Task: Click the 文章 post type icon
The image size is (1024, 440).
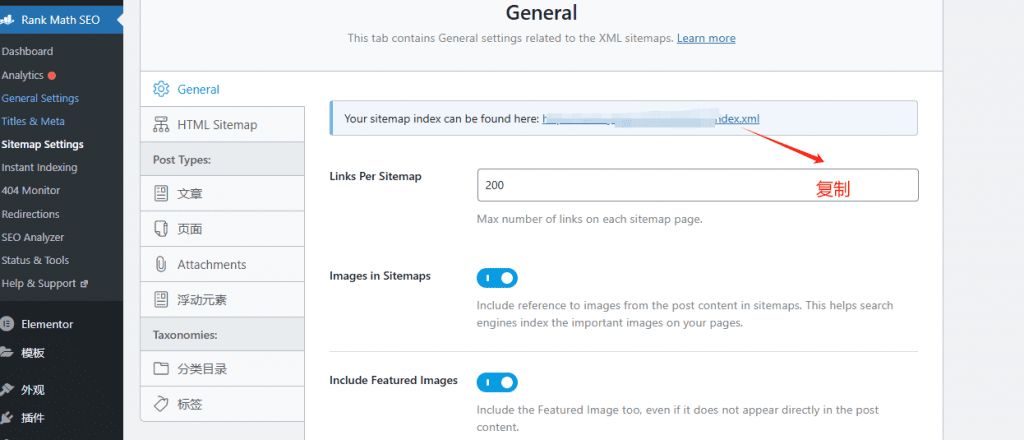Action: point(161,193)
